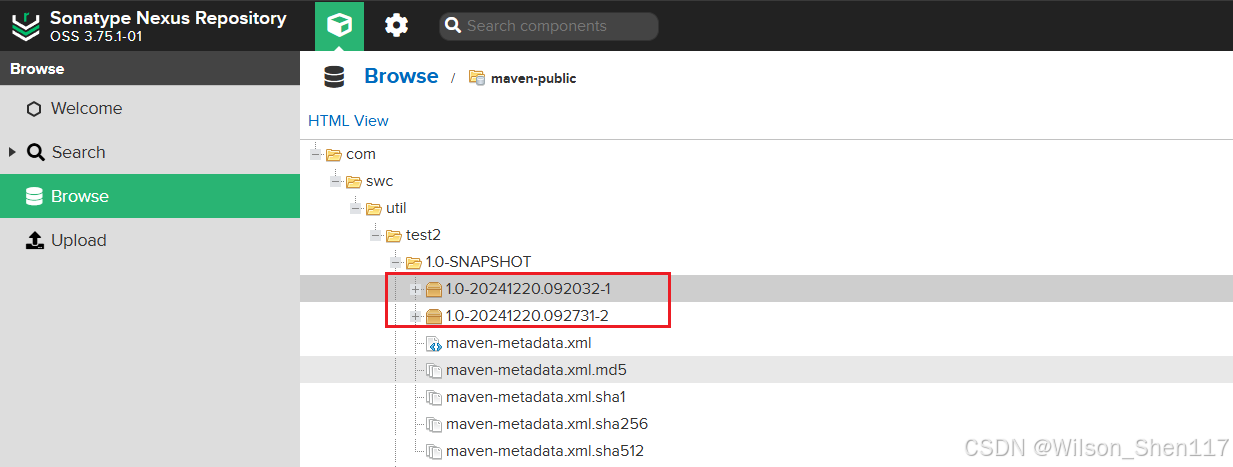This screenshot has height=467, width=1233.
Task: Go to Browse via breadcrumb heading
Action: (401, 76)
